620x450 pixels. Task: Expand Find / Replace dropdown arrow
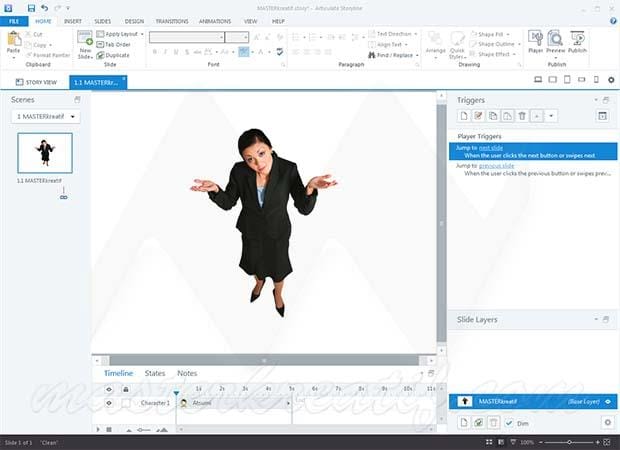click(x=417, y=55)
